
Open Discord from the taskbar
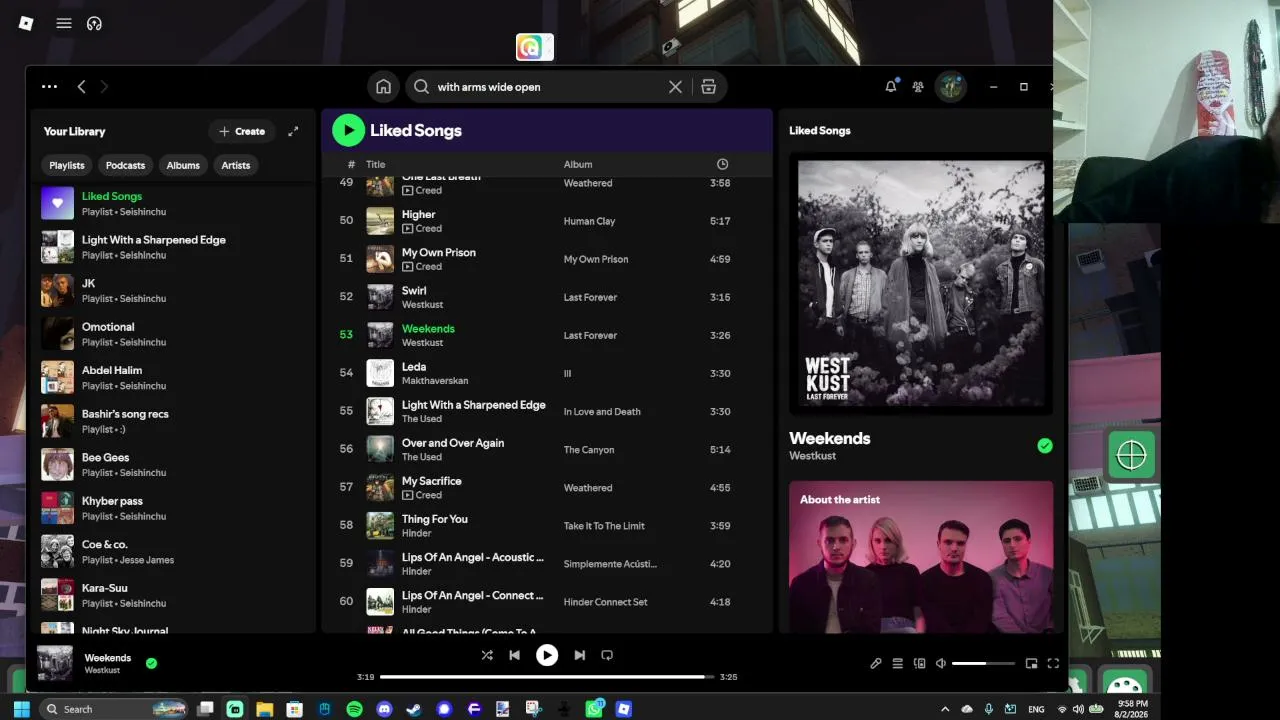[384, 709]
